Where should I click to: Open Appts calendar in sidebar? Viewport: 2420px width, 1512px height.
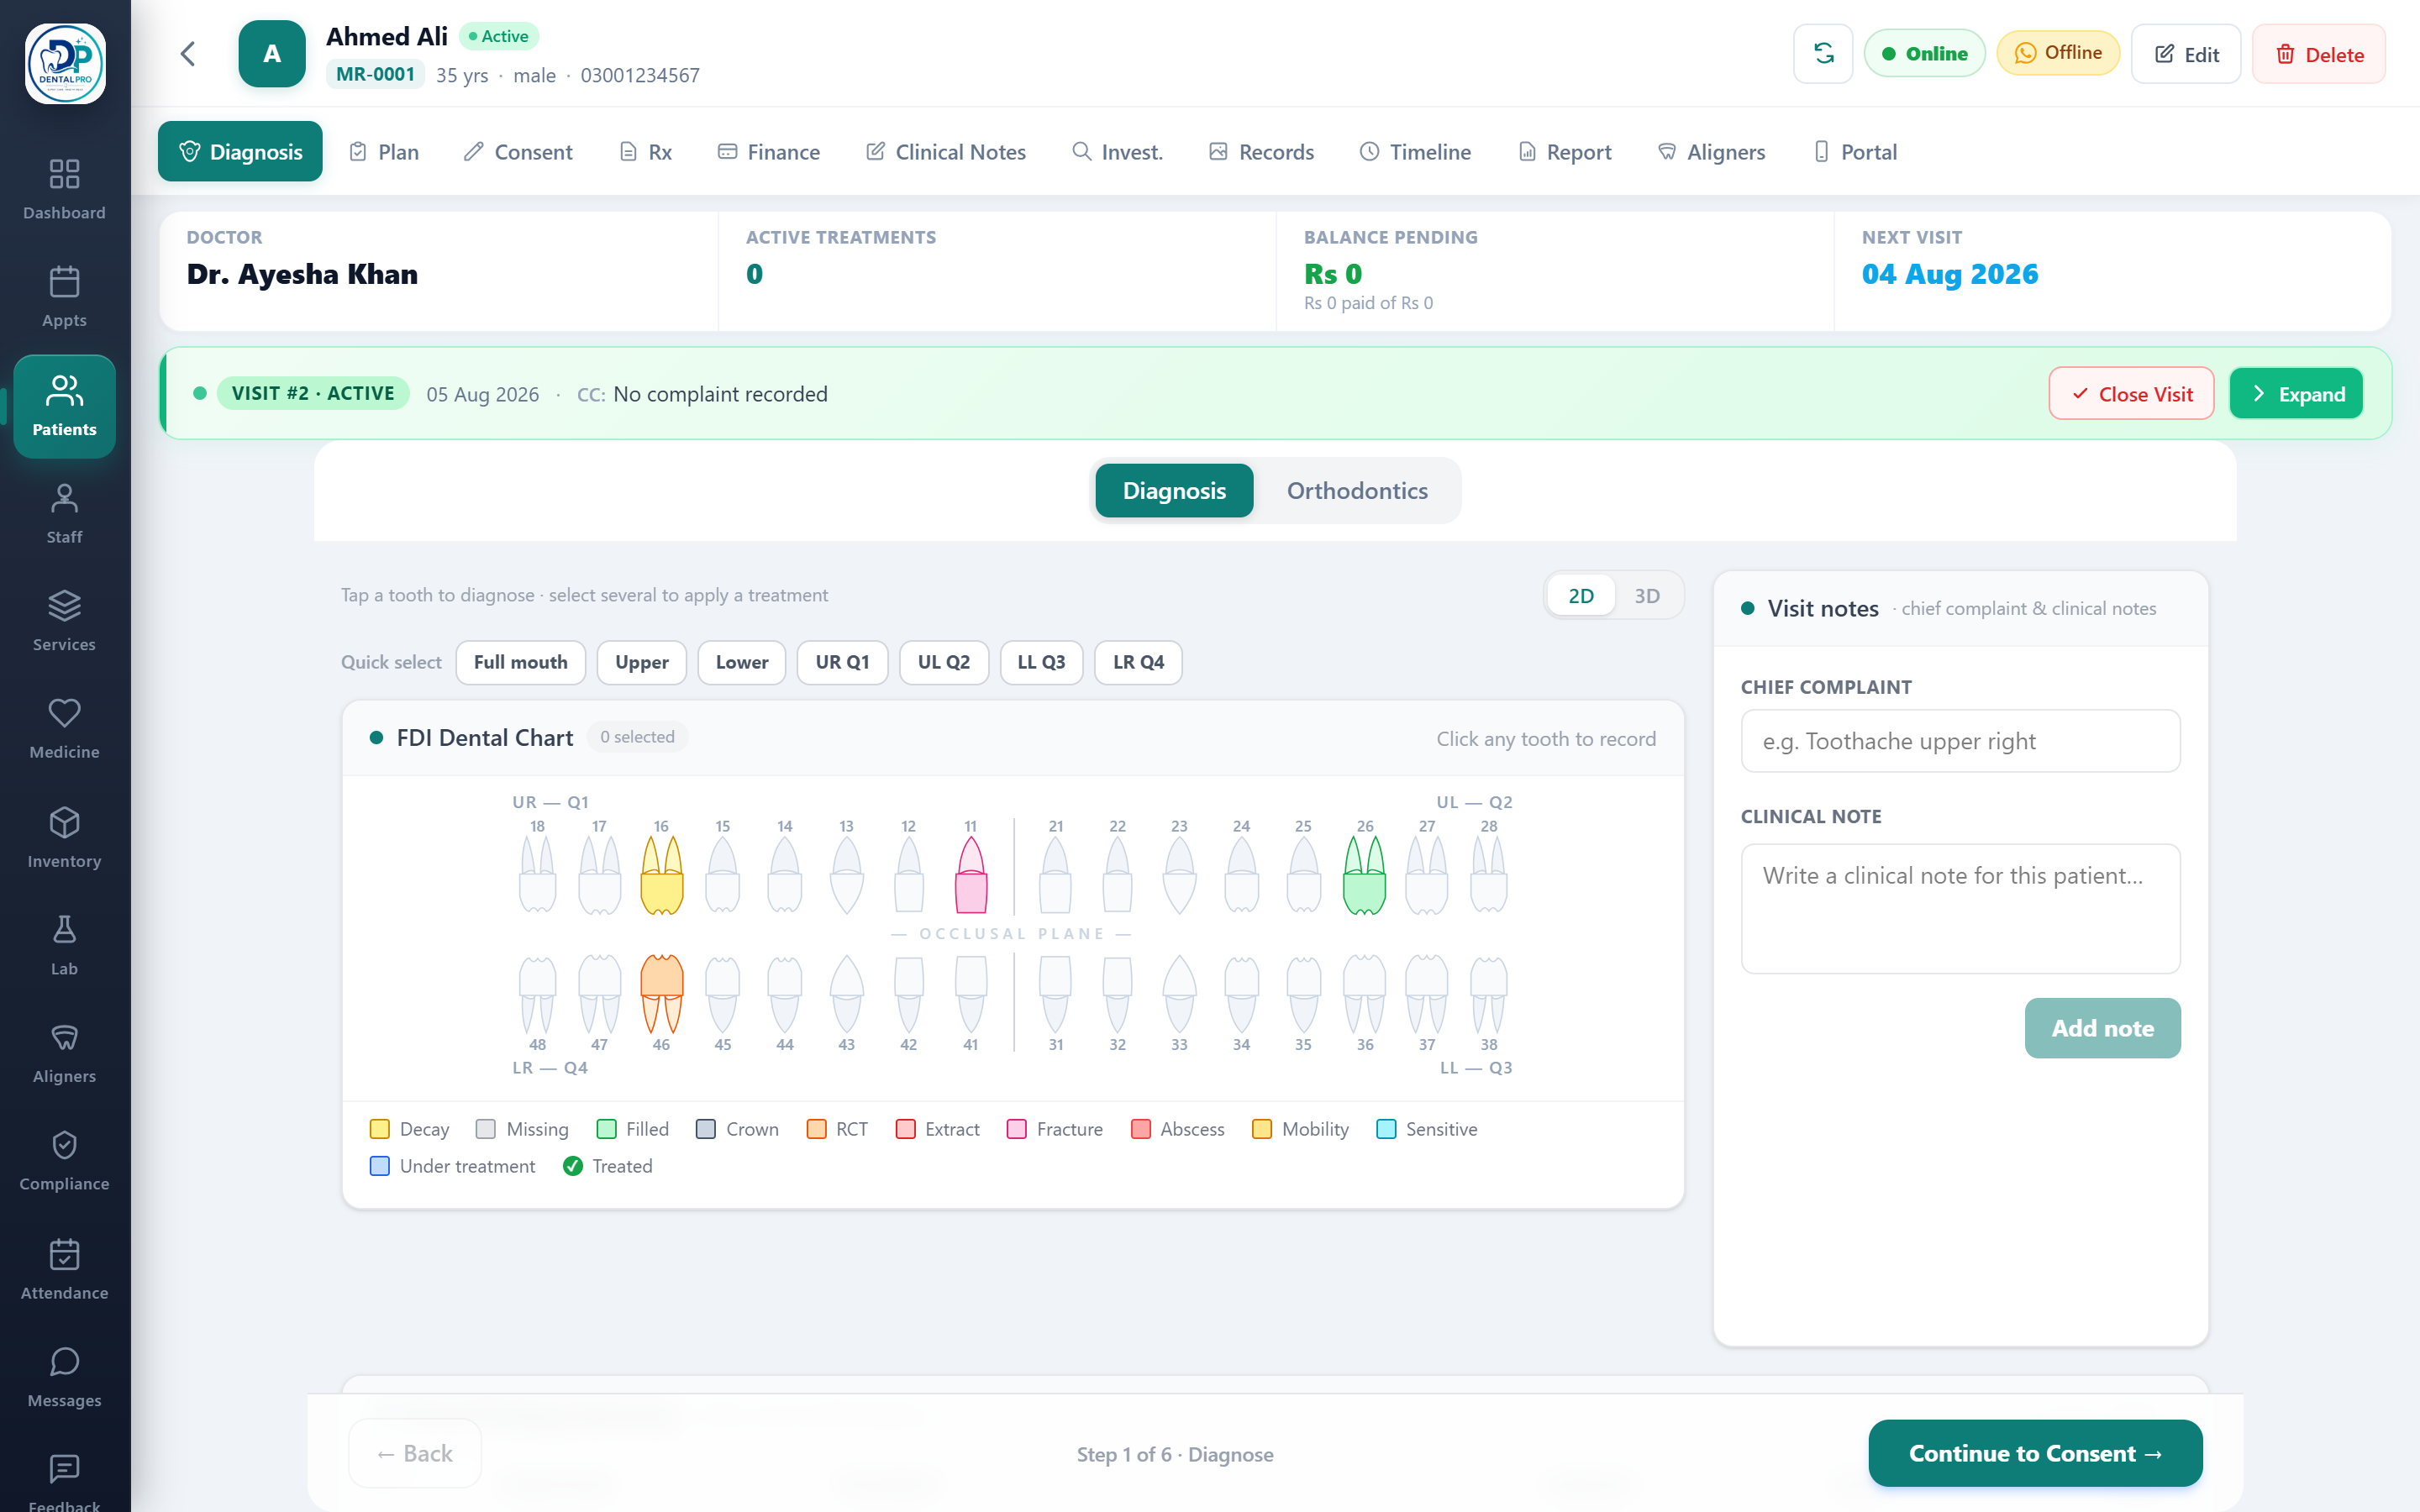pos(64,297)
